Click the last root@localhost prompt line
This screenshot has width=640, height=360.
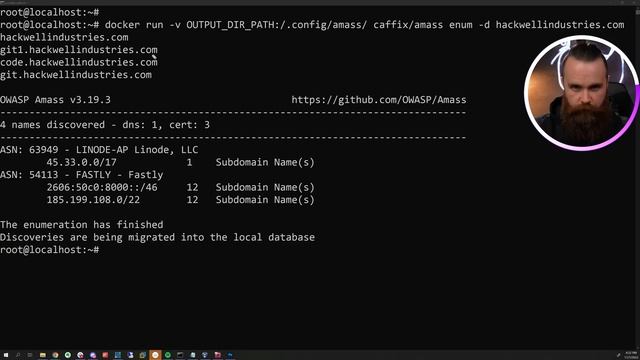click(50, 250)
